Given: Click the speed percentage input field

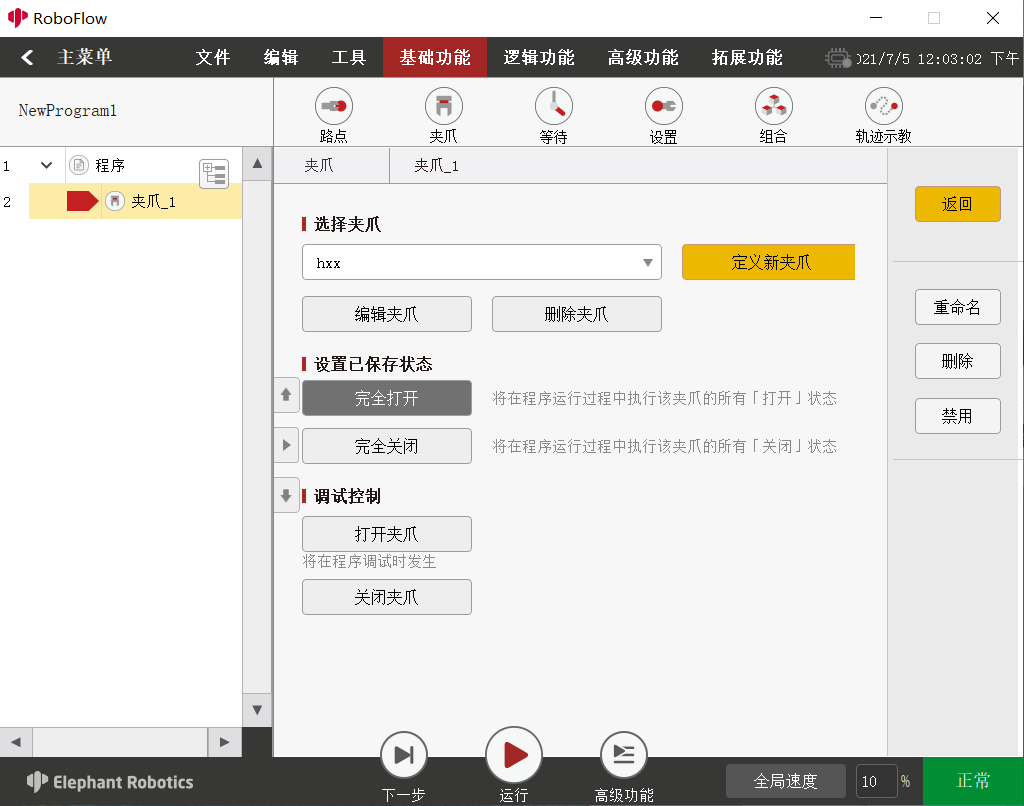Looking at the screenshot, I should 876,781.
